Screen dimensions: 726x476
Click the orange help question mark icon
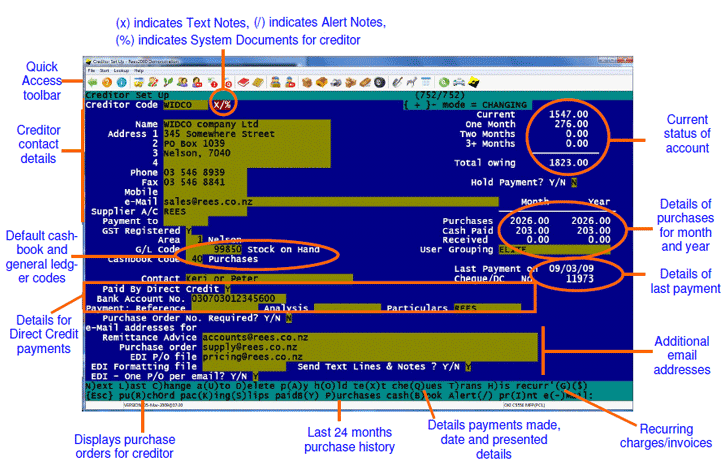pyautogui.click(x=106, y=83)
